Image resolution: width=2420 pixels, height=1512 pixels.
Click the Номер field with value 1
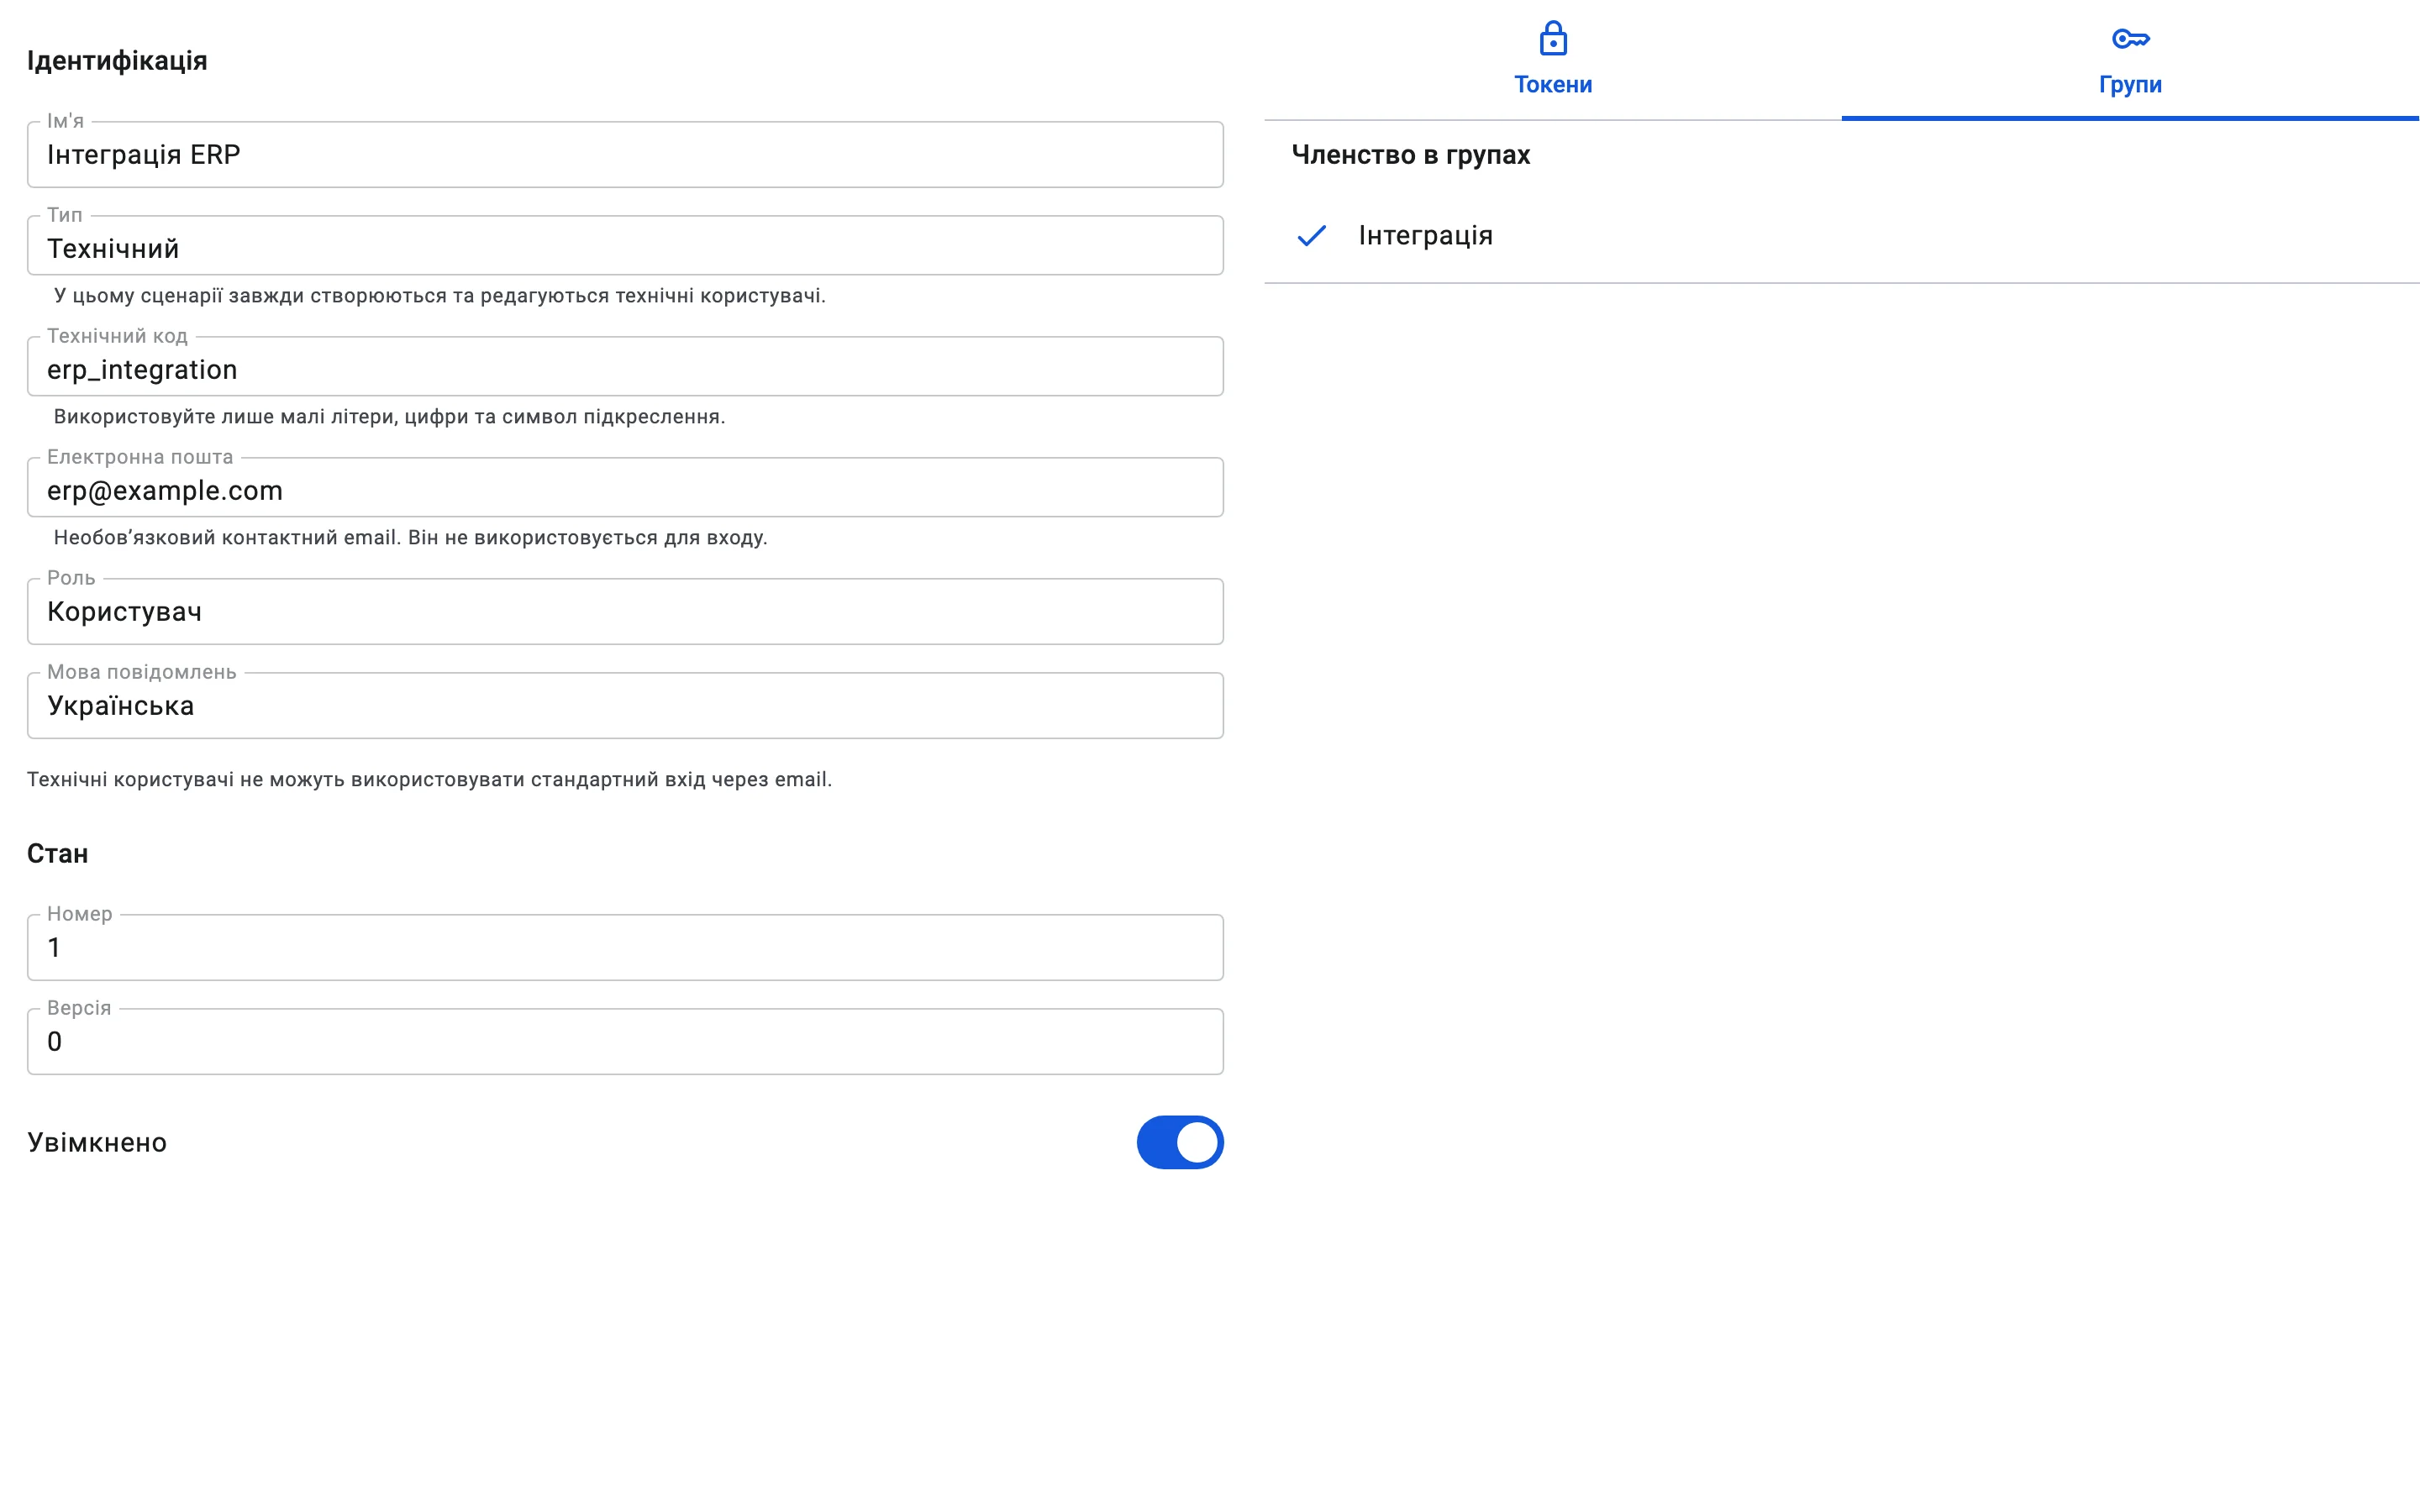coord(625,948)
